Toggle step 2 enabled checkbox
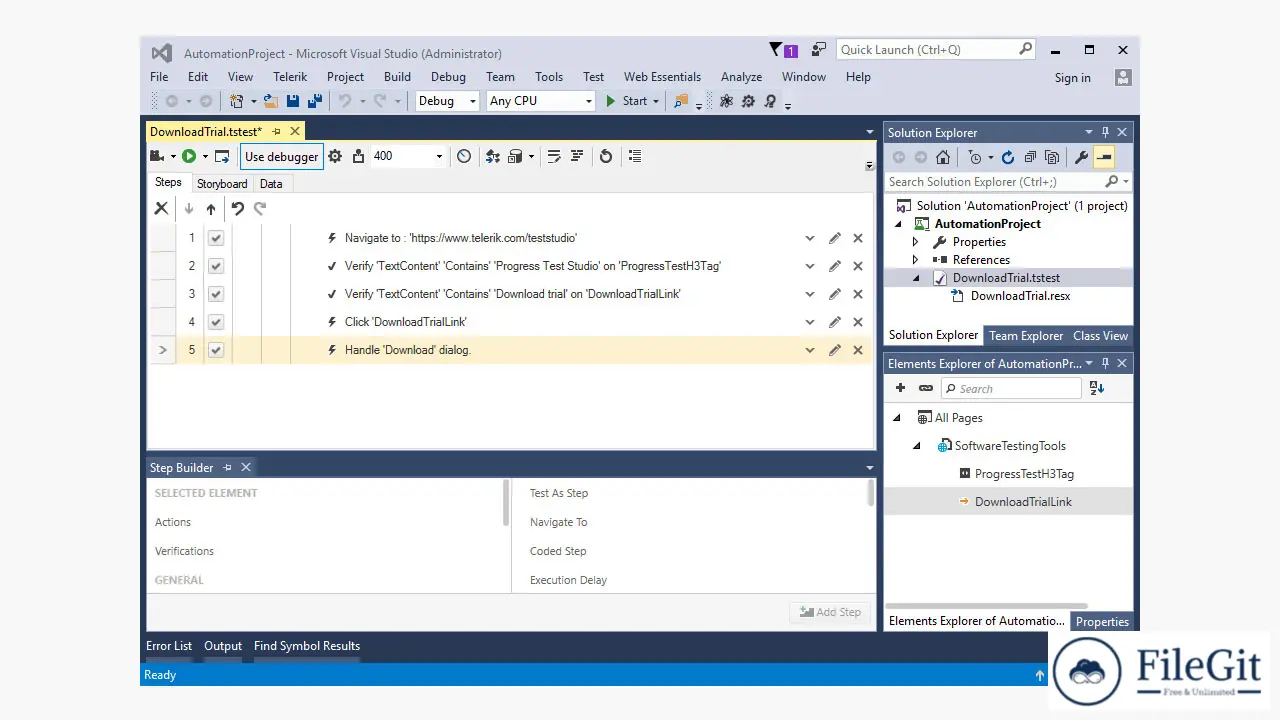This screenshot has width=1280, height=720. [x=216, y=266]
